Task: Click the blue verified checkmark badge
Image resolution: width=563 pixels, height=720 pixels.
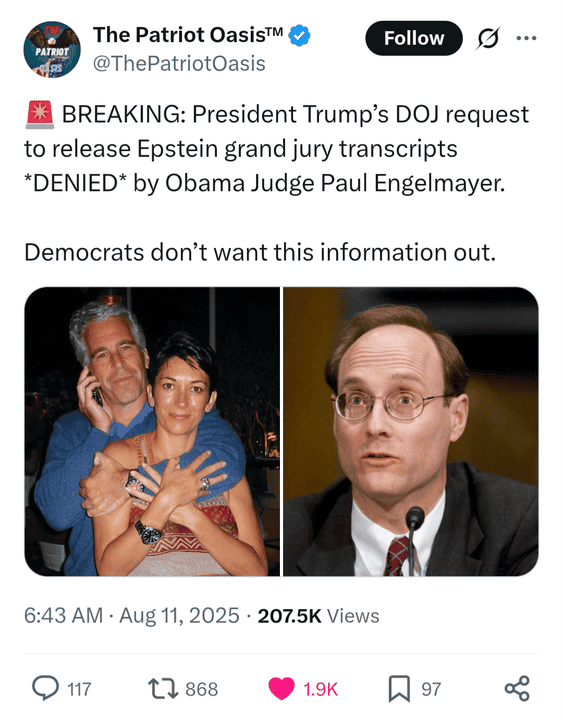Action: point(299,35)
